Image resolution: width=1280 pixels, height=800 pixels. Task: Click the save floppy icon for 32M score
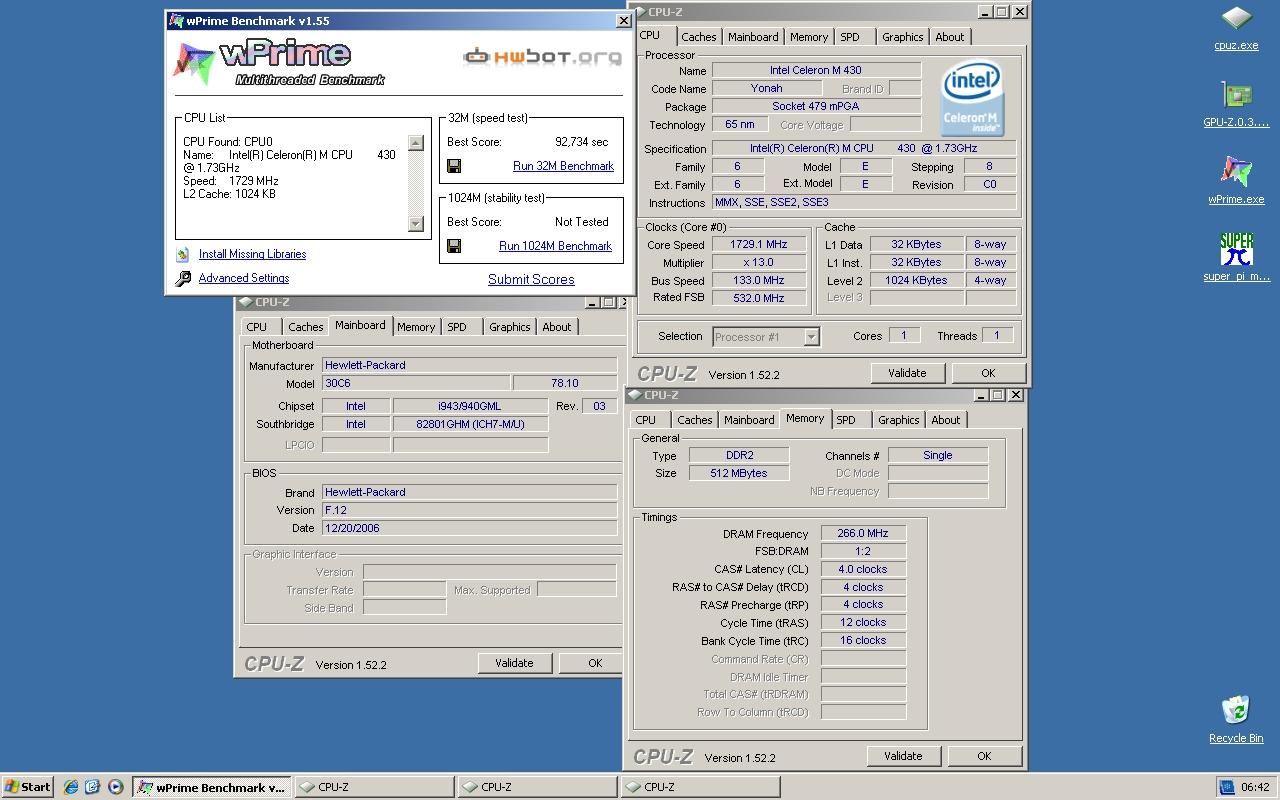(x=454, y=166)
